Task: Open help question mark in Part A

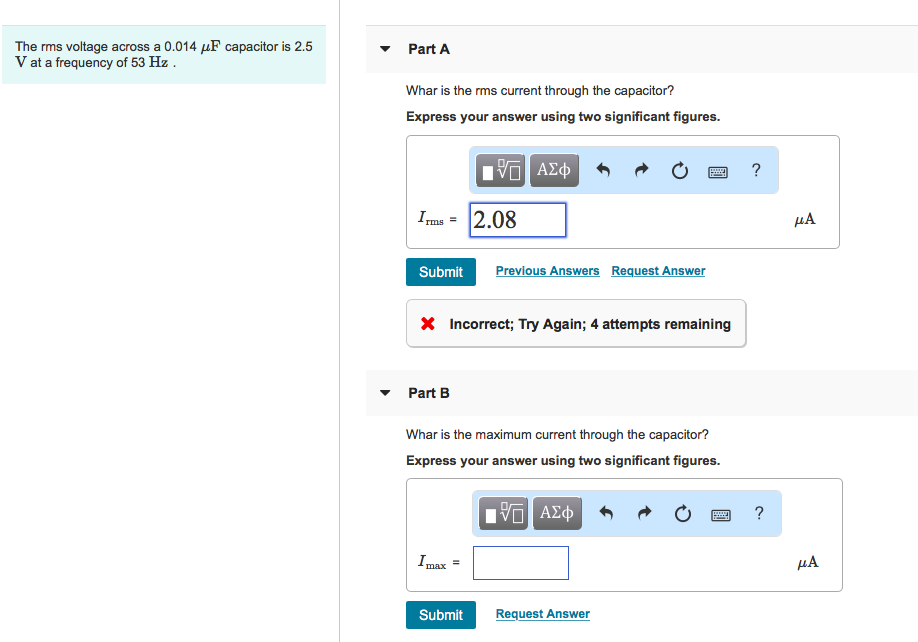Action: (756, 170)
